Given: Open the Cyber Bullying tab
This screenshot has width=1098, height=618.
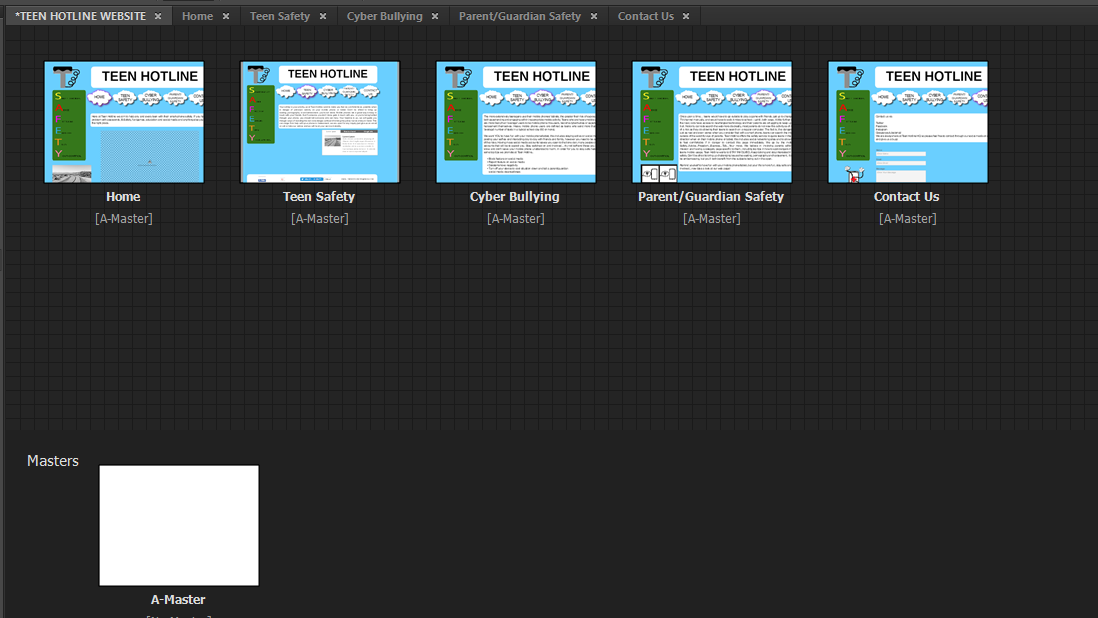Looking at the screenshot, I should click(x=384, y=16).
